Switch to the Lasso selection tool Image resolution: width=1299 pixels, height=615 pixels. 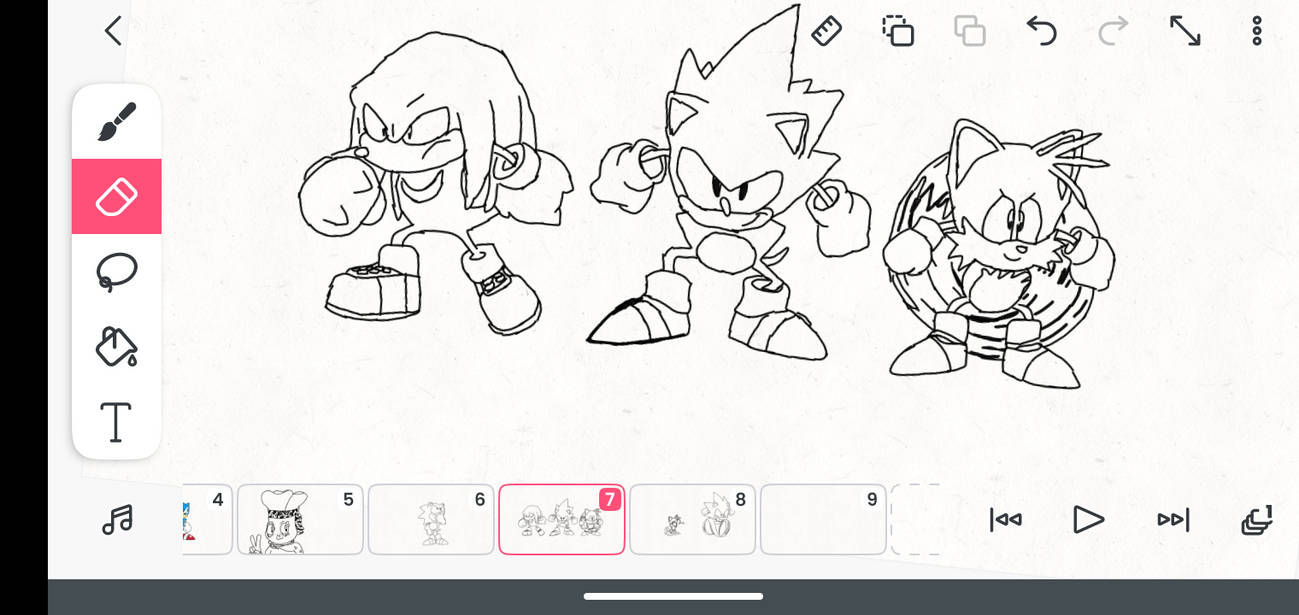click(x=116, y=271)
